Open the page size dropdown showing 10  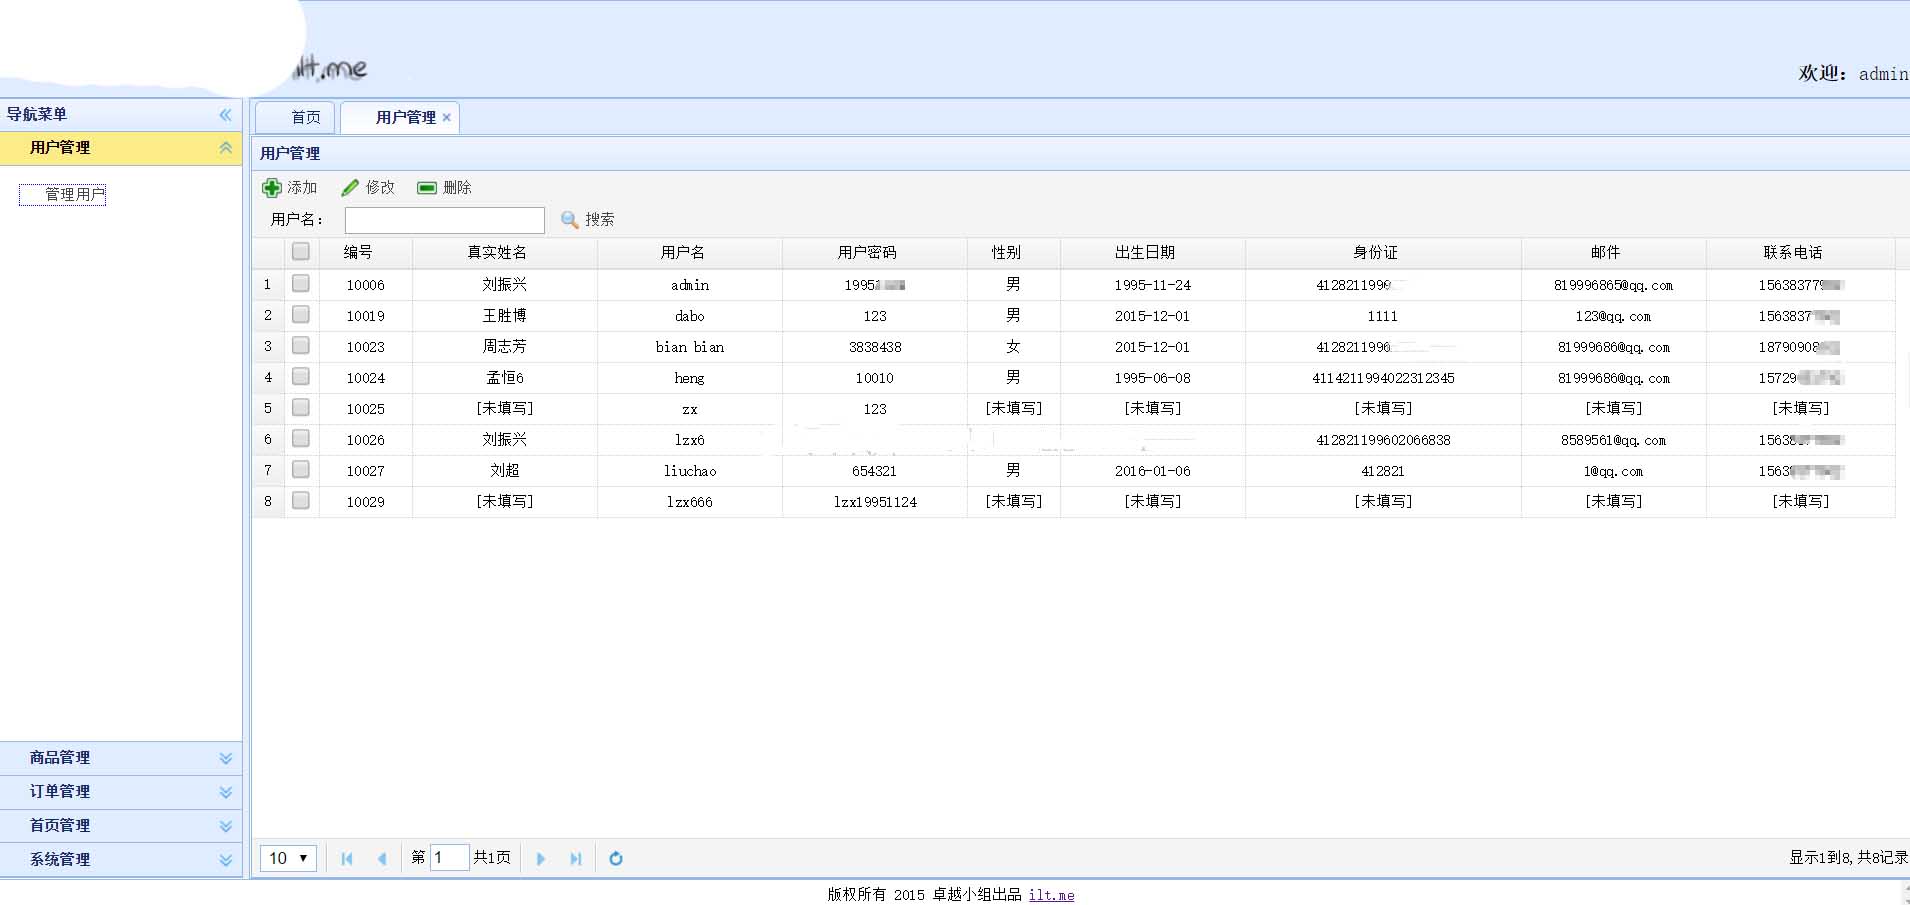pos(288,858)
